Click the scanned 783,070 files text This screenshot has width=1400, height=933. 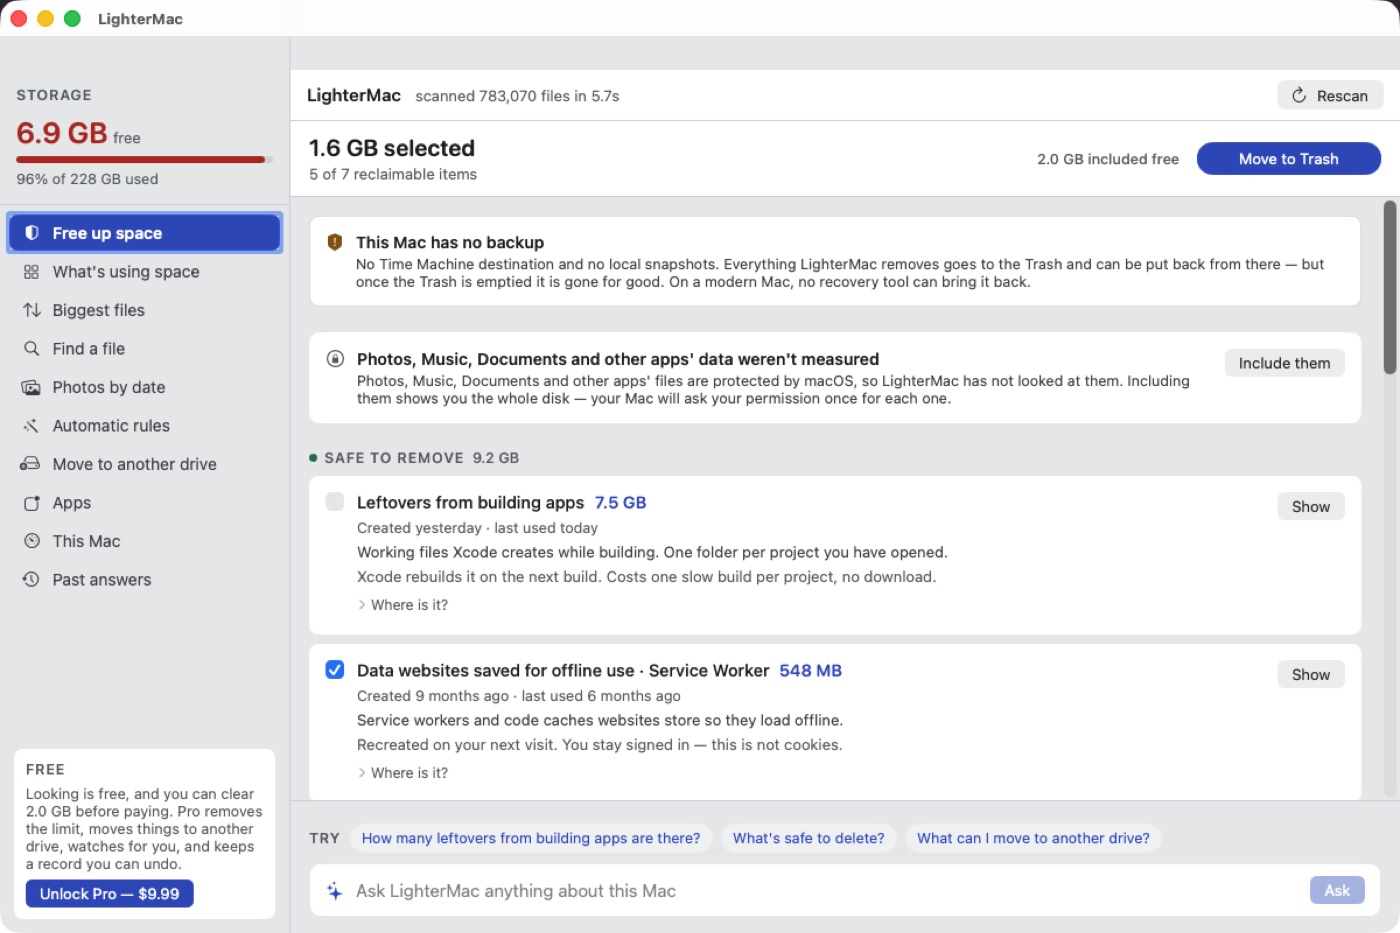tap(517, 96)
